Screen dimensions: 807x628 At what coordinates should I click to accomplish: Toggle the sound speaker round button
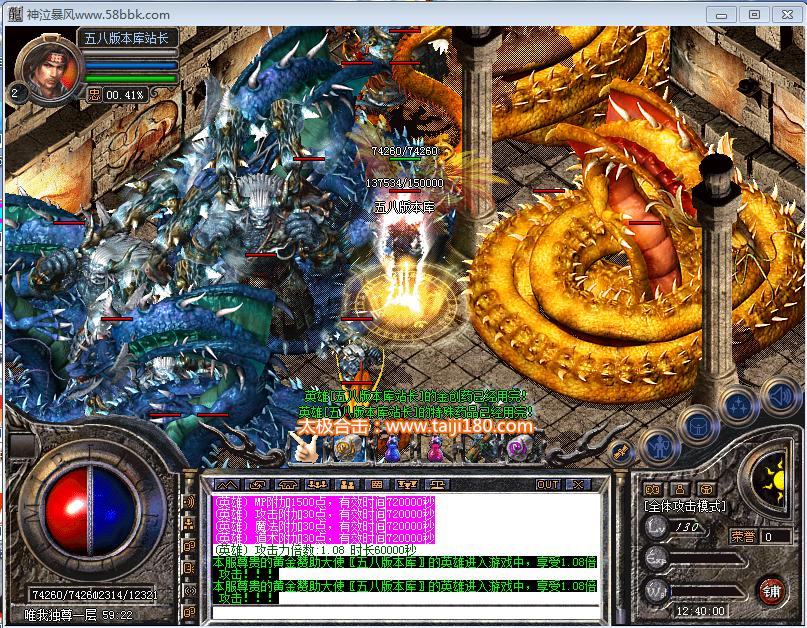(780, 396)
